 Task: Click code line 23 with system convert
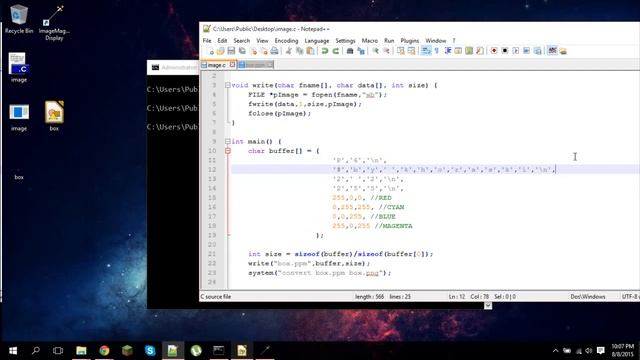pos(320,273)
